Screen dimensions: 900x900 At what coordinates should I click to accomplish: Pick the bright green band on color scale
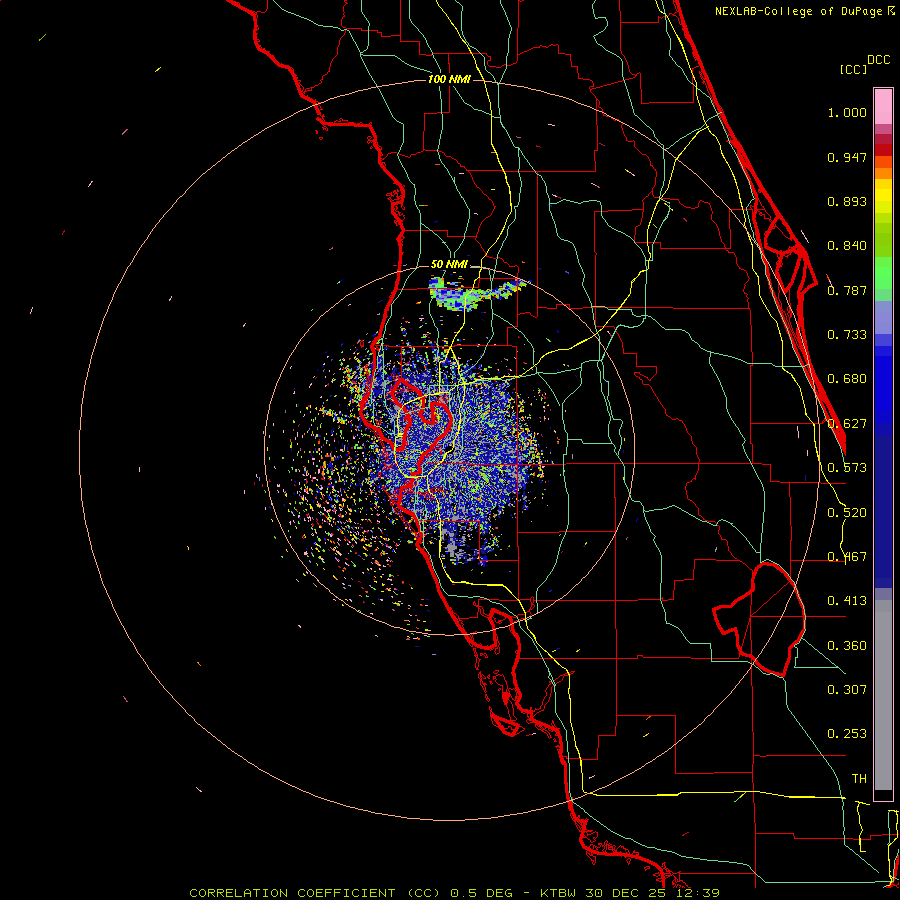pyautogui.click(x=883, y=273)
